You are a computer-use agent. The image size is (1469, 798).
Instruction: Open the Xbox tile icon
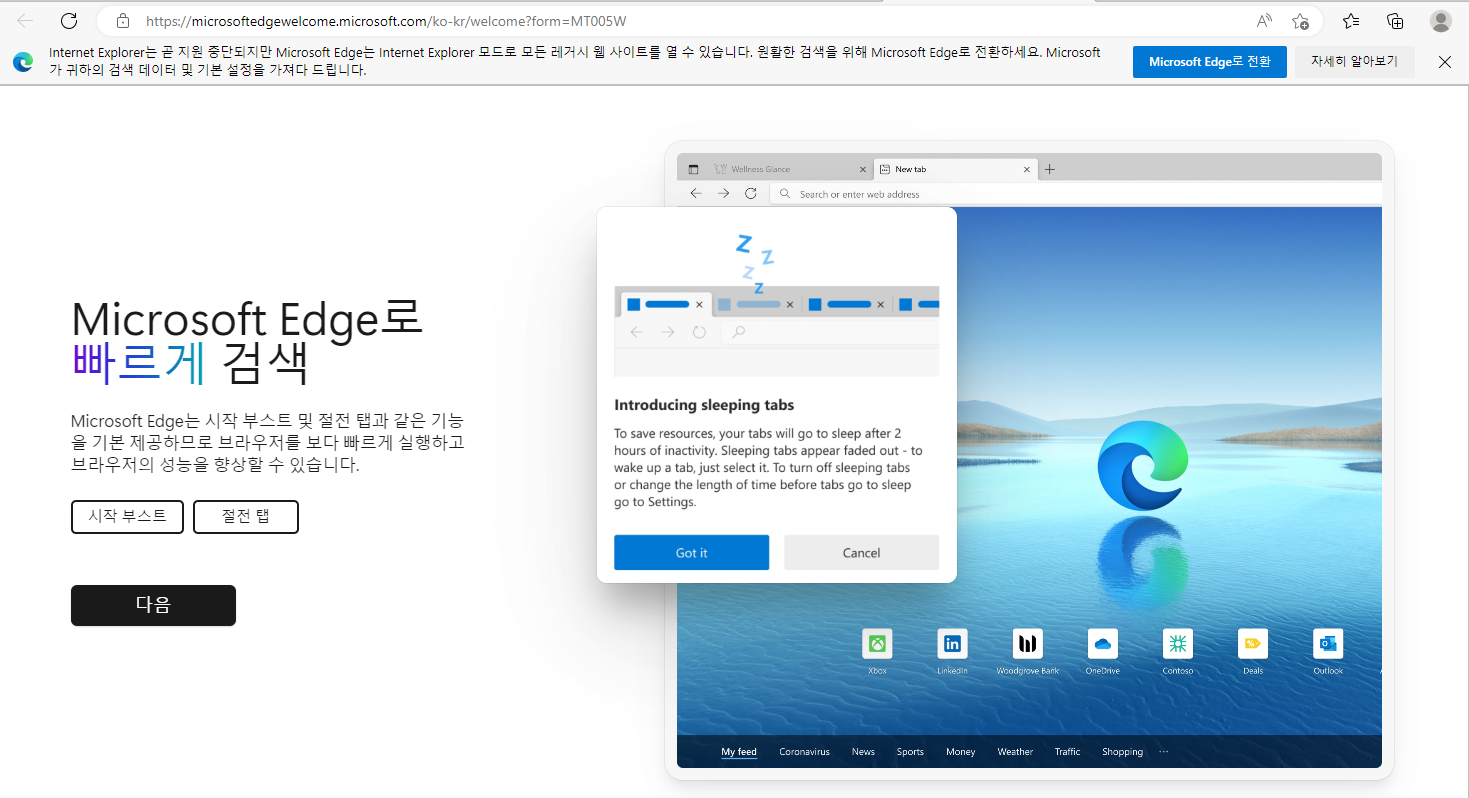(x=877, y=644)
